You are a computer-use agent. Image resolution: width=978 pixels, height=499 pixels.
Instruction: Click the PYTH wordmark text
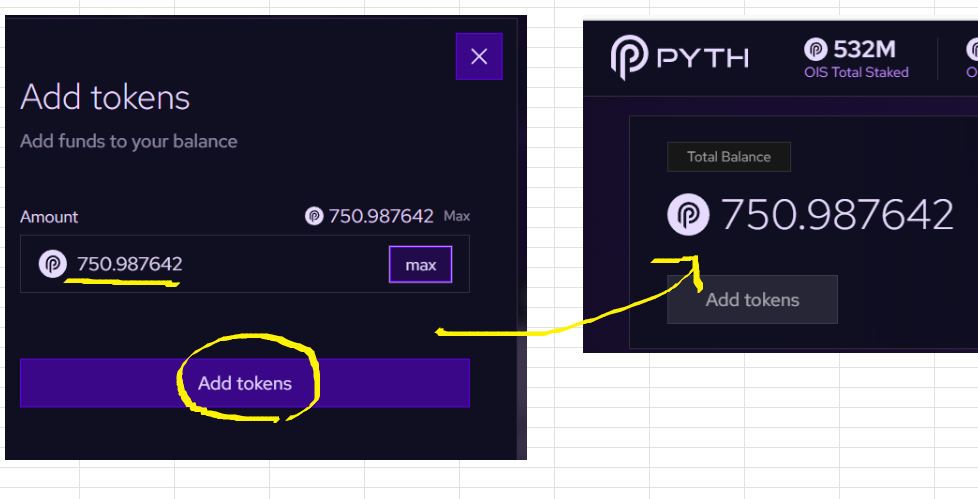click(703, 59)
